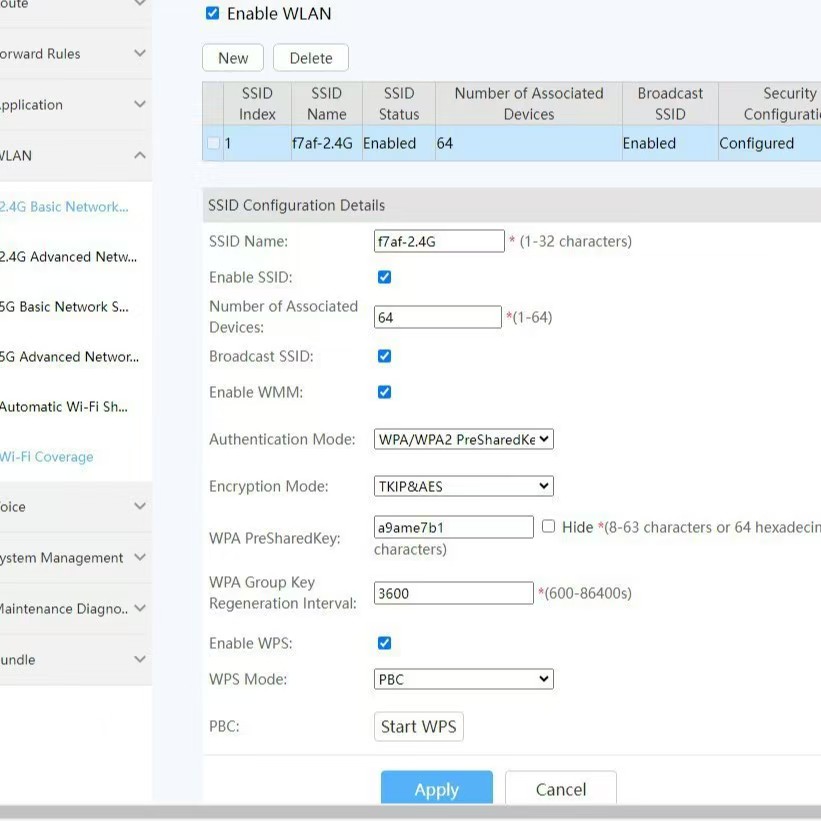Open the WPS Mode dropdown

pyautogui.click(x=464, y=679)
